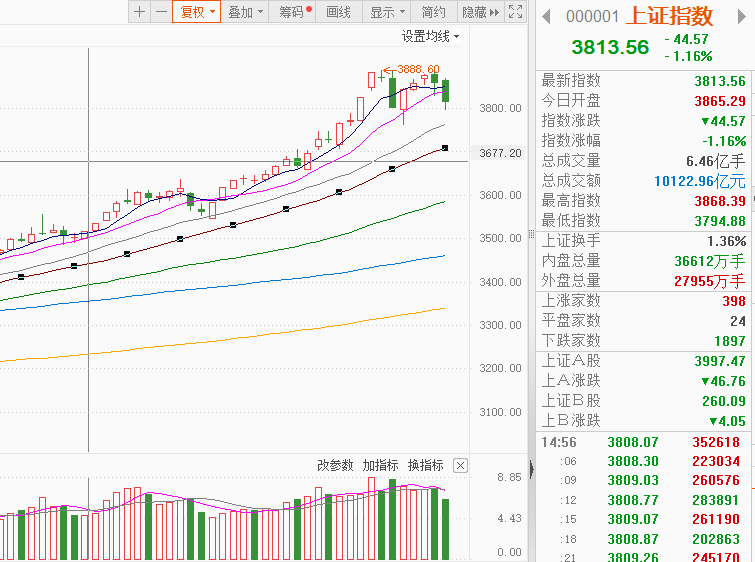Screen dimensions: 755x562
Task: Go to previous stock with left arrow
Action: (x=546, y=15)
